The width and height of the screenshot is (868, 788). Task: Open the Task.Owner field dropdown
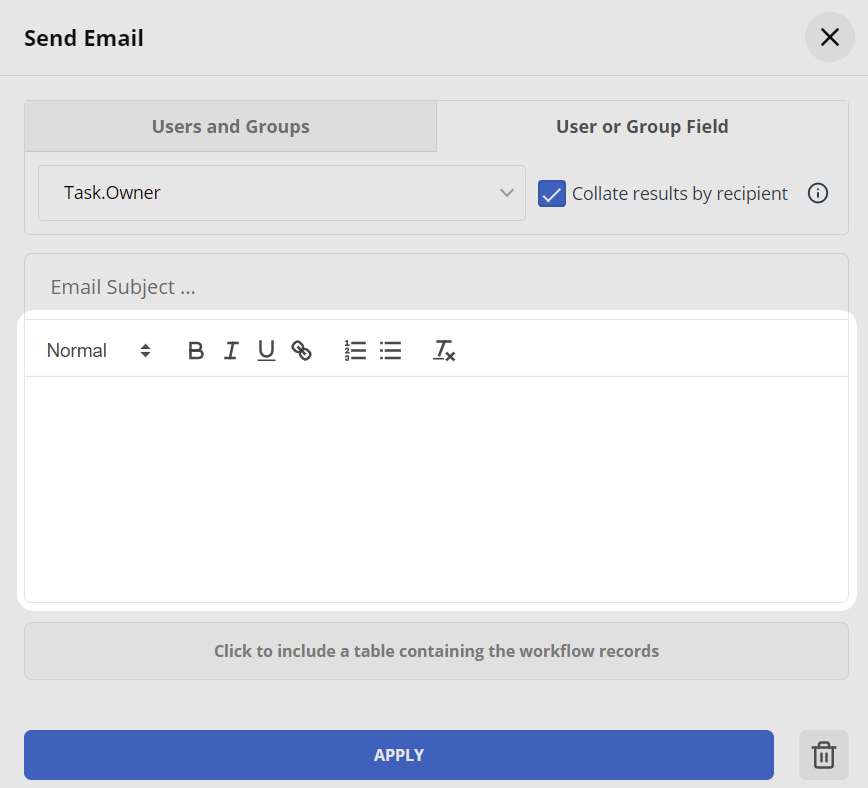[282, 193]
